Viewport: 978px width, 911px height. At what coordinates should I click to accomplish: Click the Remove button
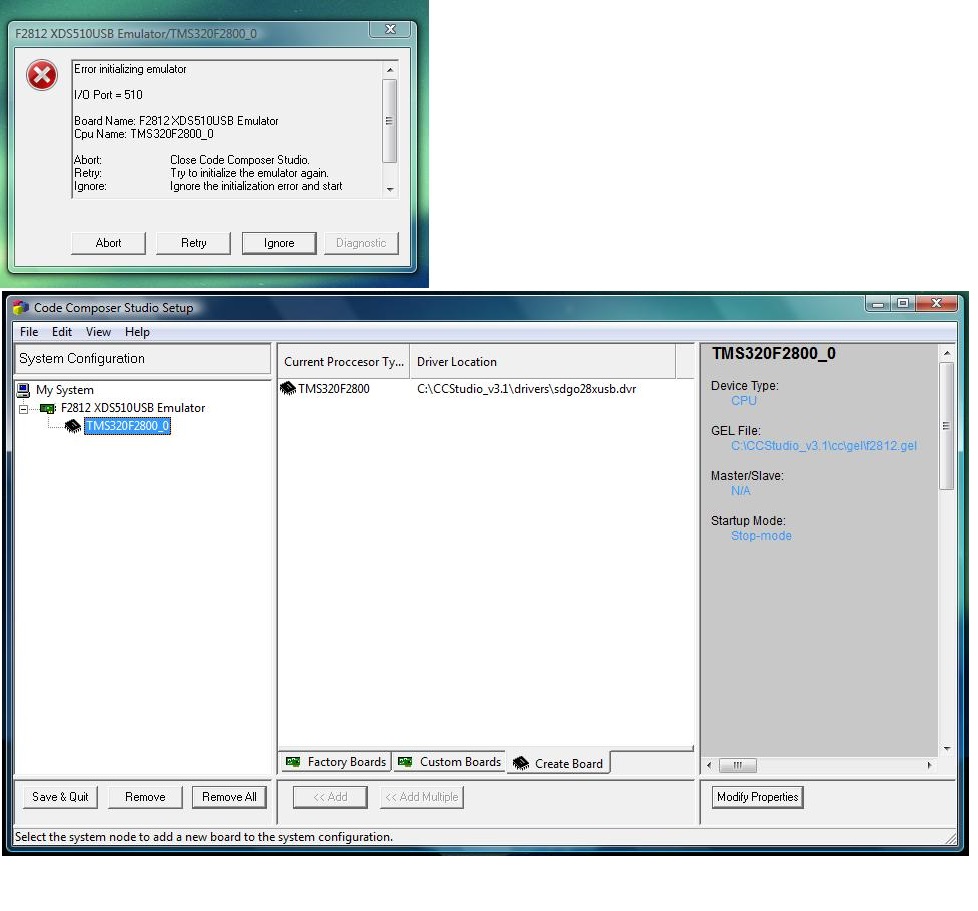tap(145, 797)
